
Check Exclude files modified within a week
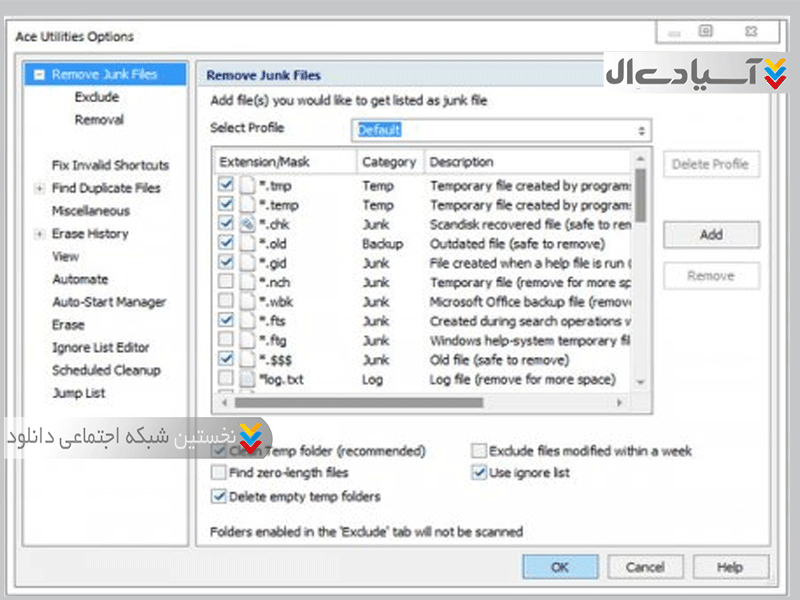479,451
